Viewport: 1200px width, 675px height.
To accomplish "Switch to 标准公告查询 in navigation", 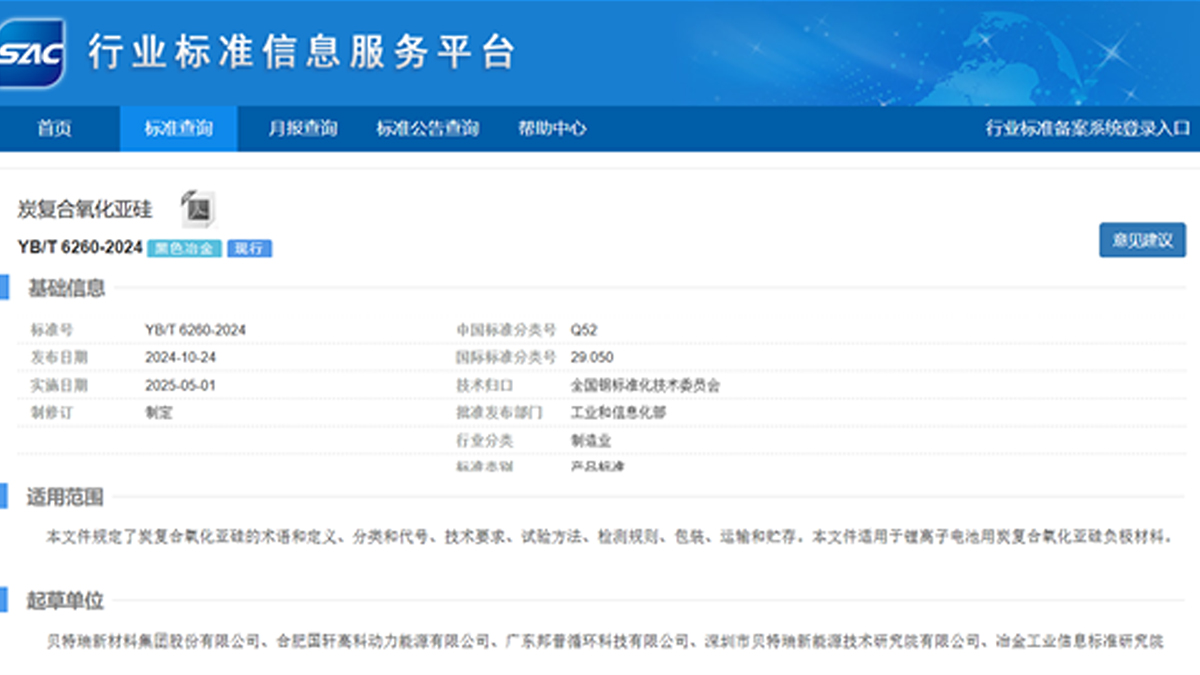I will [427, 129].
